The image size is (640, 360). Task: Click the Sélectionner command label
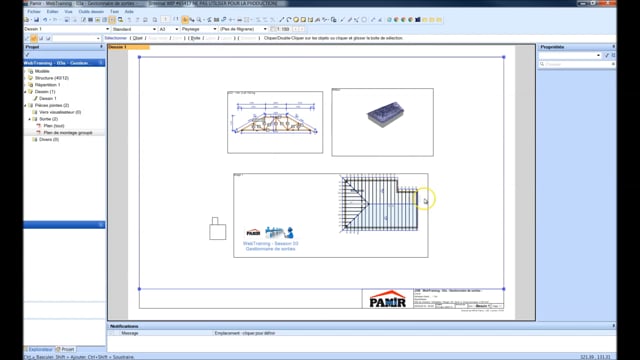116,38
